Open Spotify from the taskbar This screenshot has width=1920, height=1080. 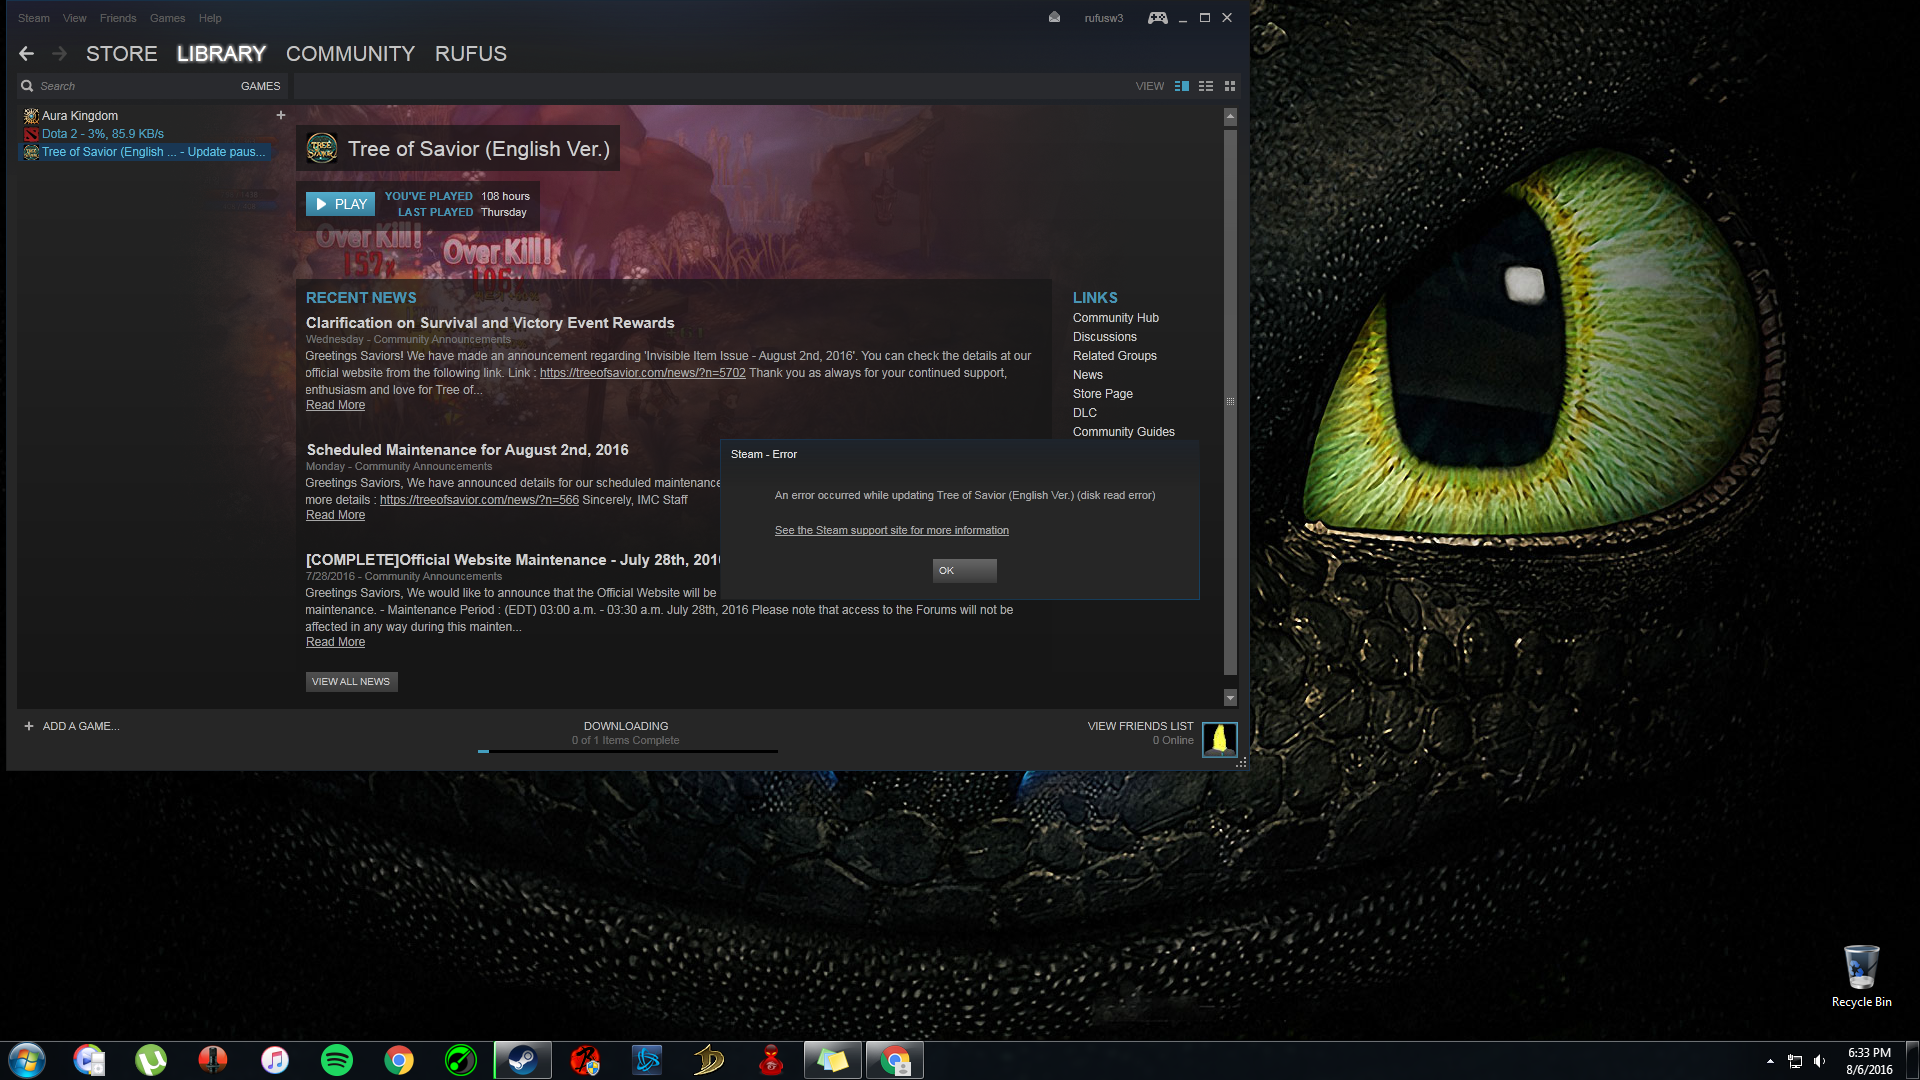[x=337, y=1060]
